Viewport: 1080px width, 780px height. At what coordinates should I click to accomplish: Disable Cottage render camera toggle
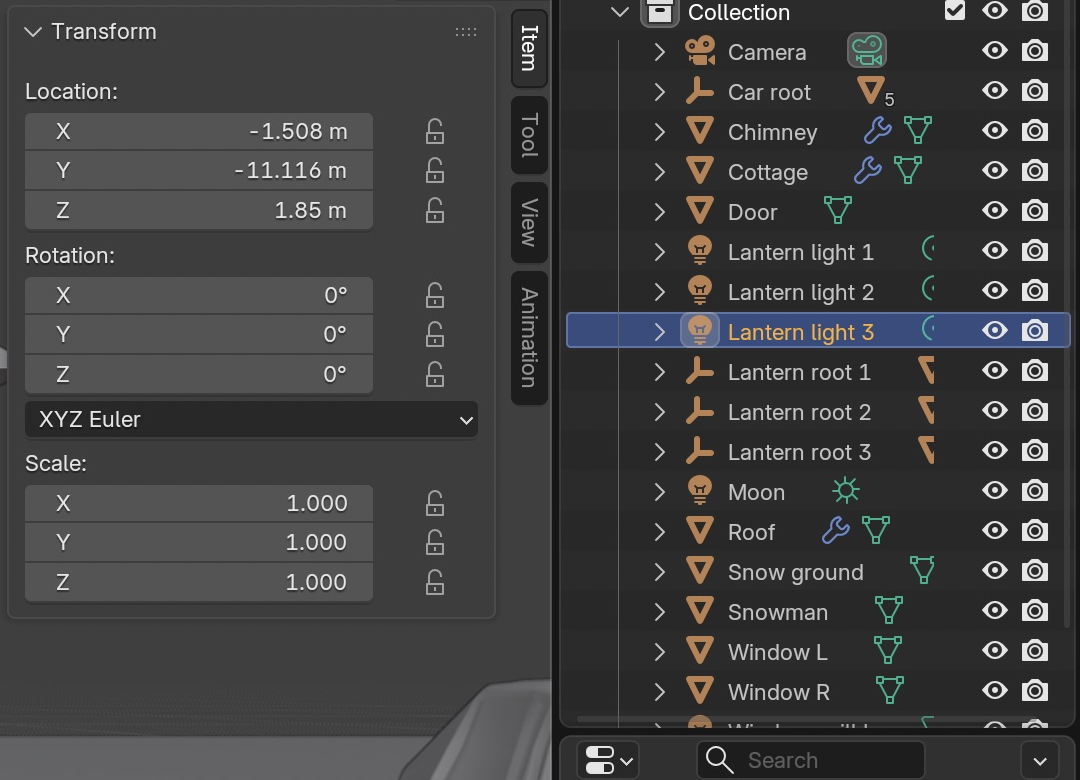coord(1035,171)
